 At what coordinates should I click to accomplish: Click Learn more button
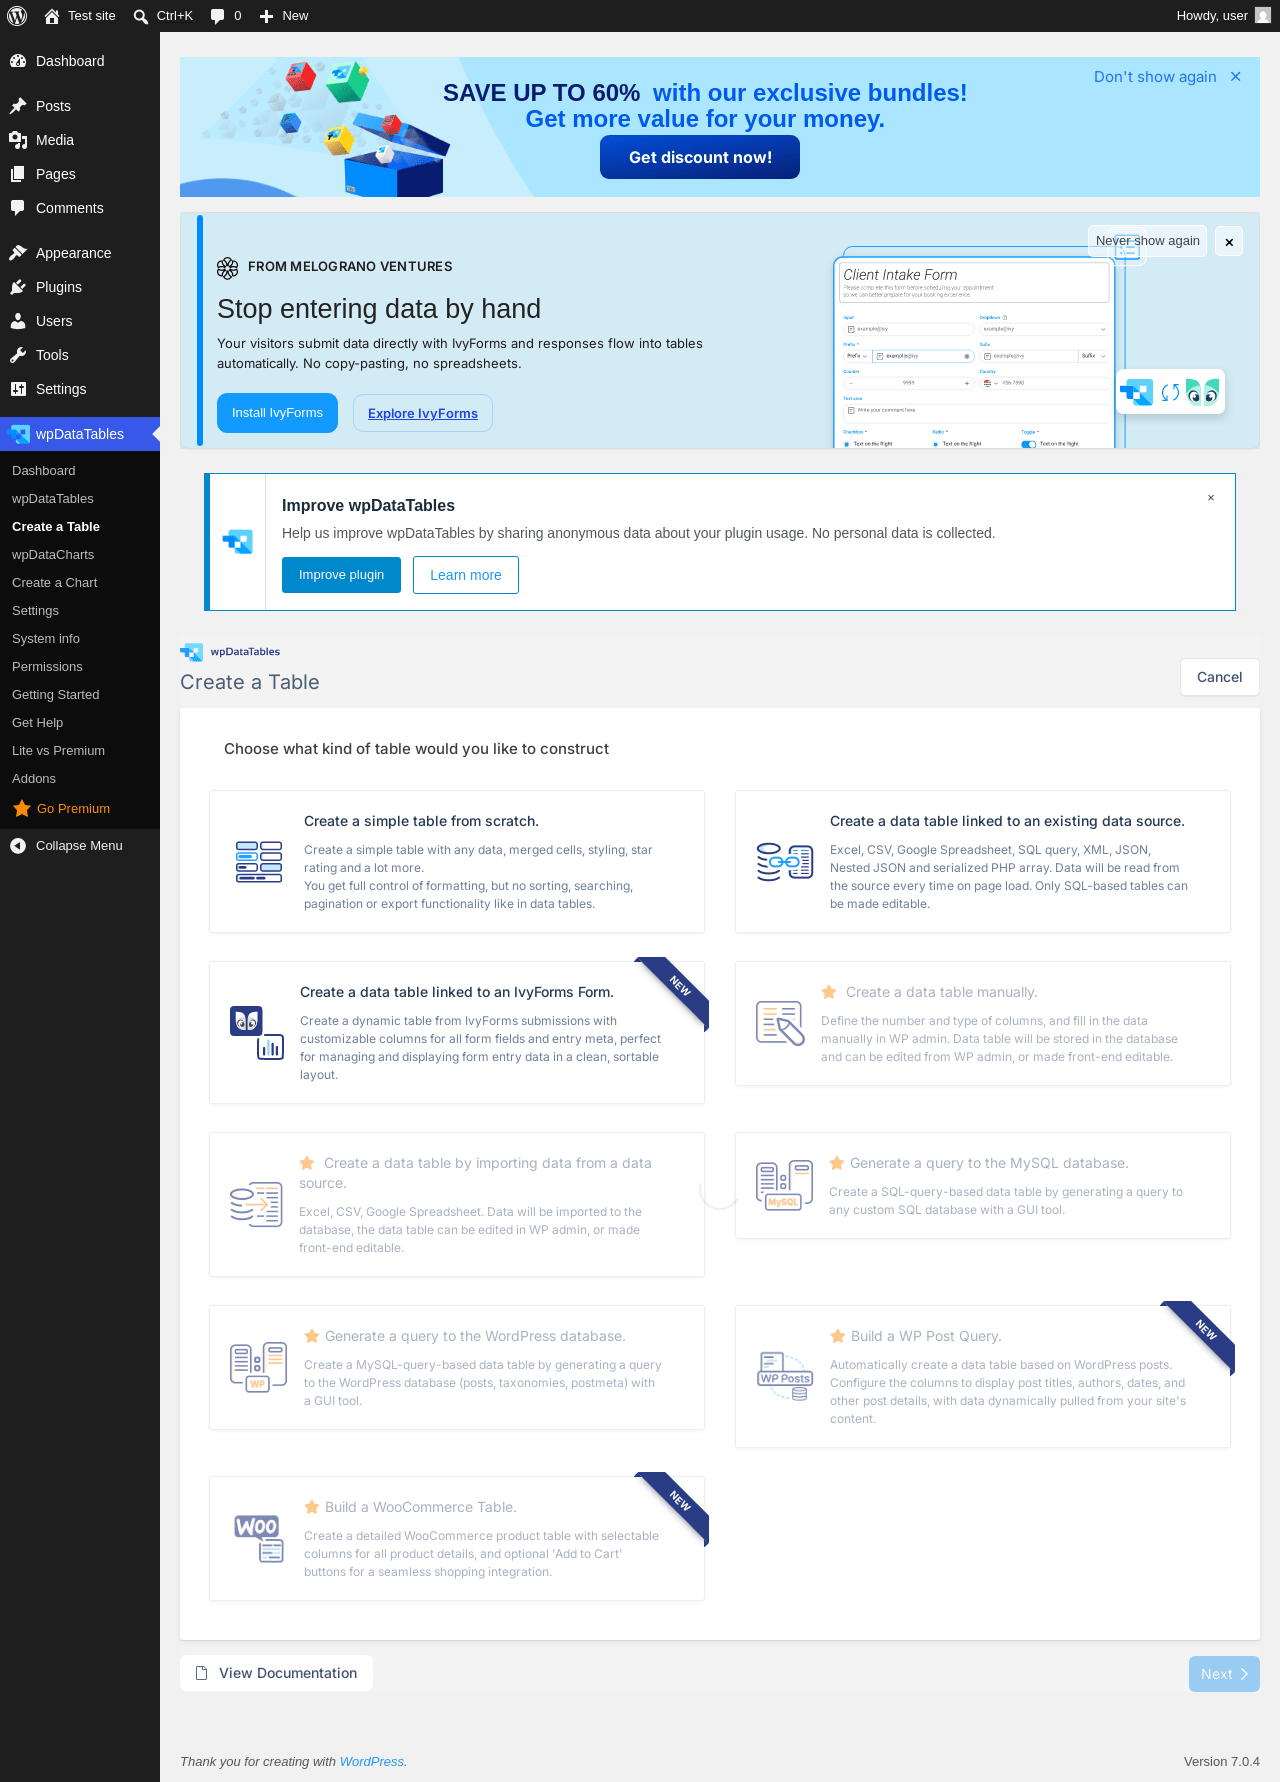[466, 575]
